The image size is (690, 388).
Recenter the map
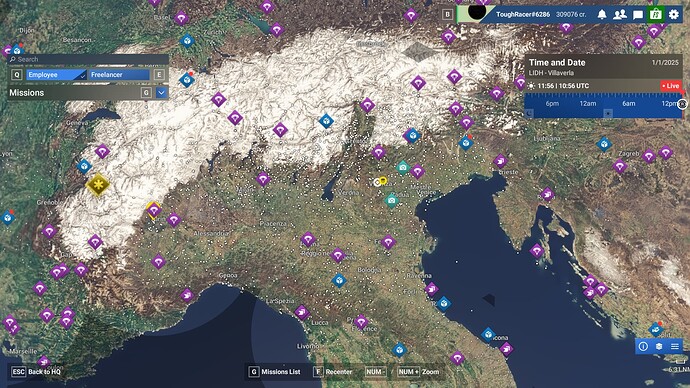333,372
